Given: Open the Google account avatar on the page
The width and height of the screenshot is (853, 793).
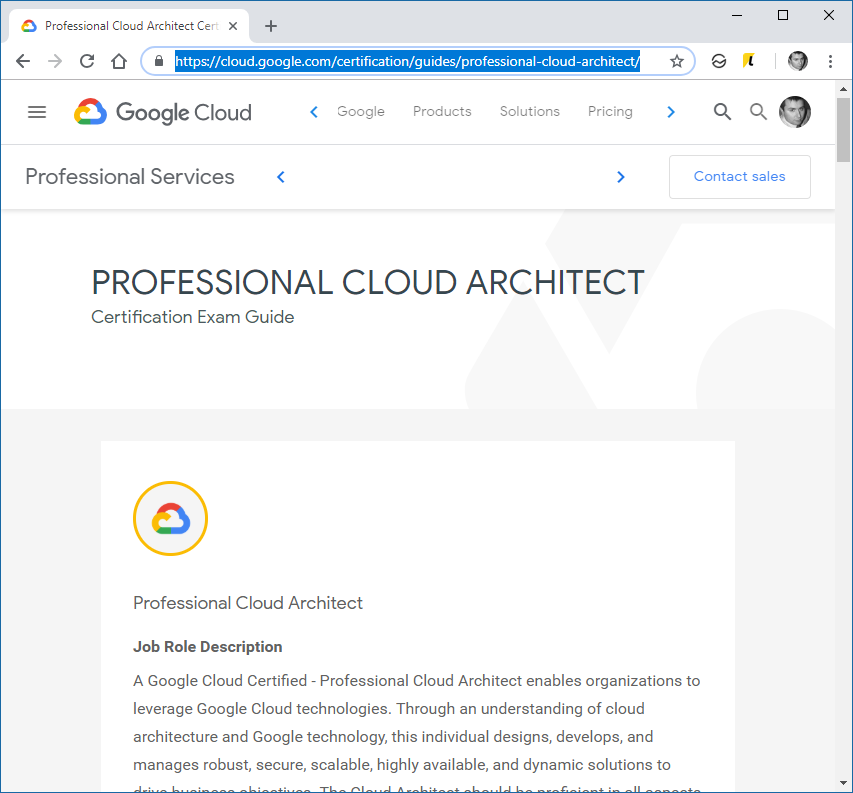Looking at the screenshot, I should (795, 112).
